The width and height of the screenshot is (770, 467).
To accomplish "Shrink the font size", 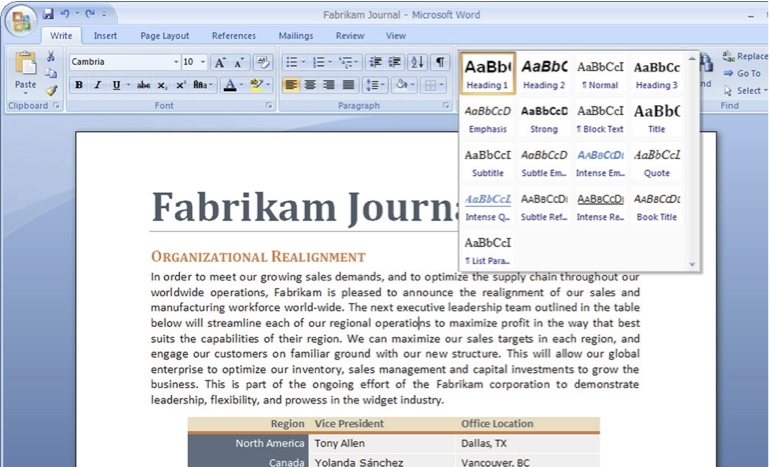I will 239,62.
